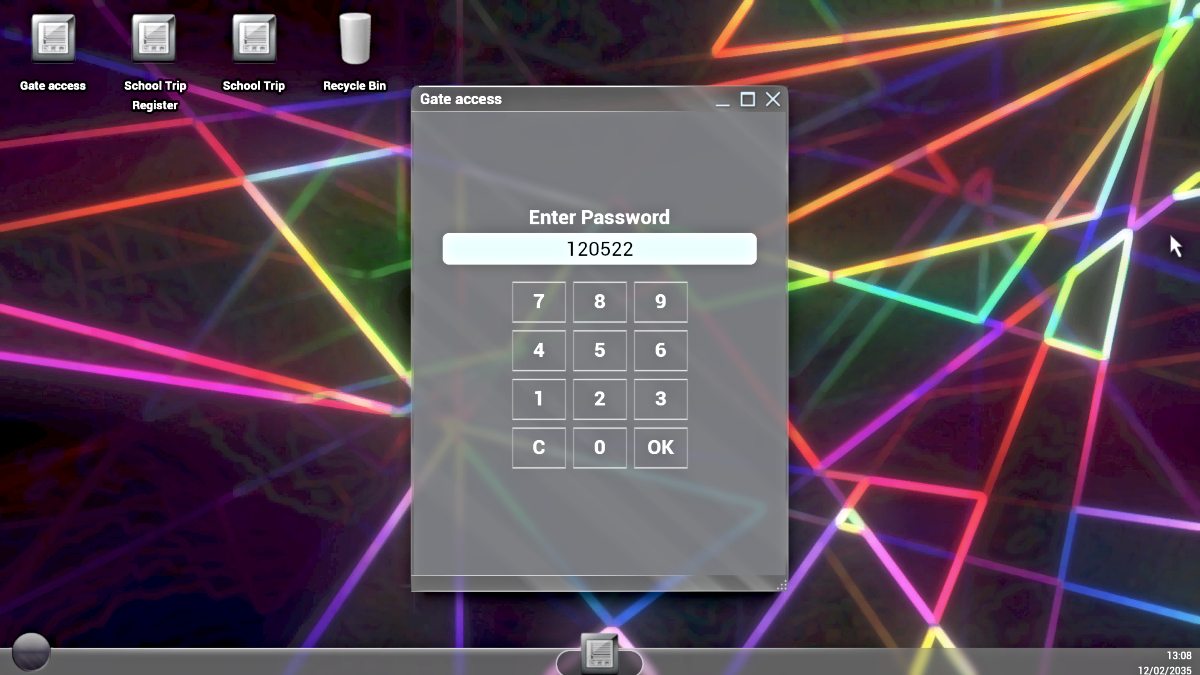This screenshot has width=1200, height=675.
Task: Tap the 5 key on the keypad
Action: [599, 351]
